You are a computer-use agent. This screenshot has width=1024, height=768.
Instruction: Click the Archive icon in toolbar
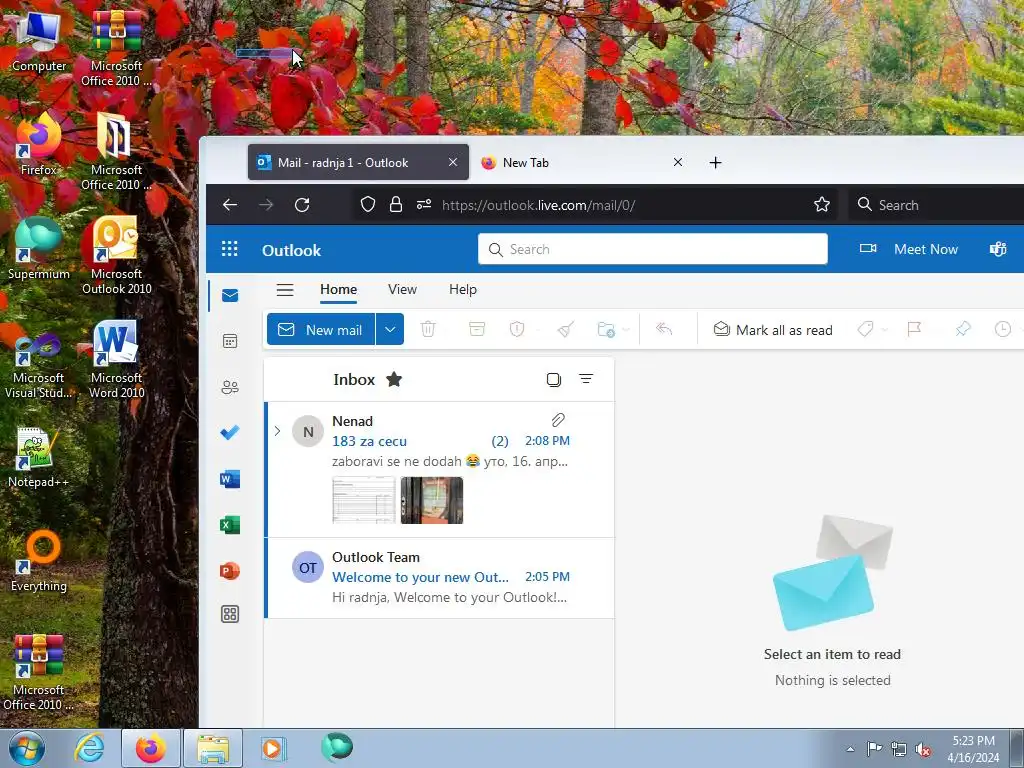(x=477, y=329)
